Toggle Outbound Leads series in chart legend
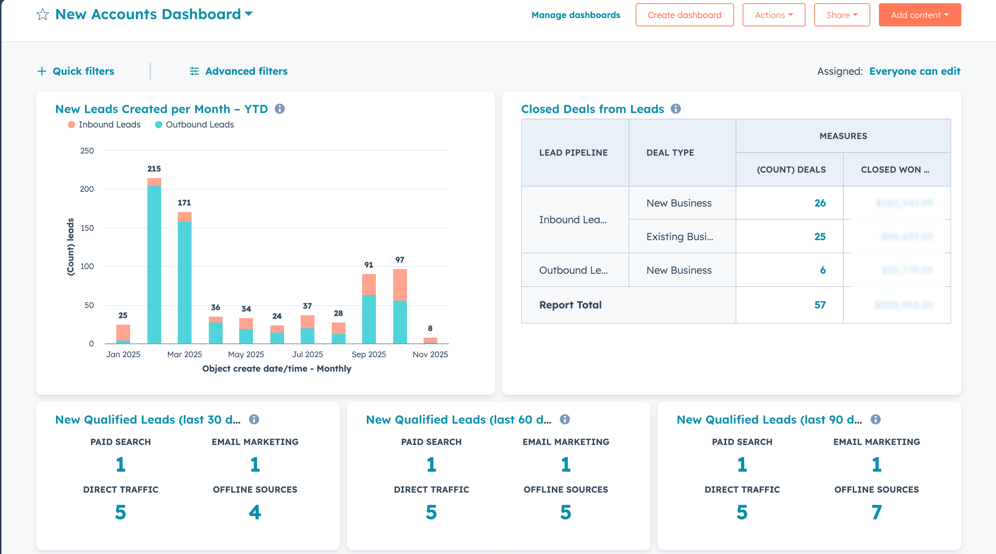Screen dimensions: 996x554 195,125
